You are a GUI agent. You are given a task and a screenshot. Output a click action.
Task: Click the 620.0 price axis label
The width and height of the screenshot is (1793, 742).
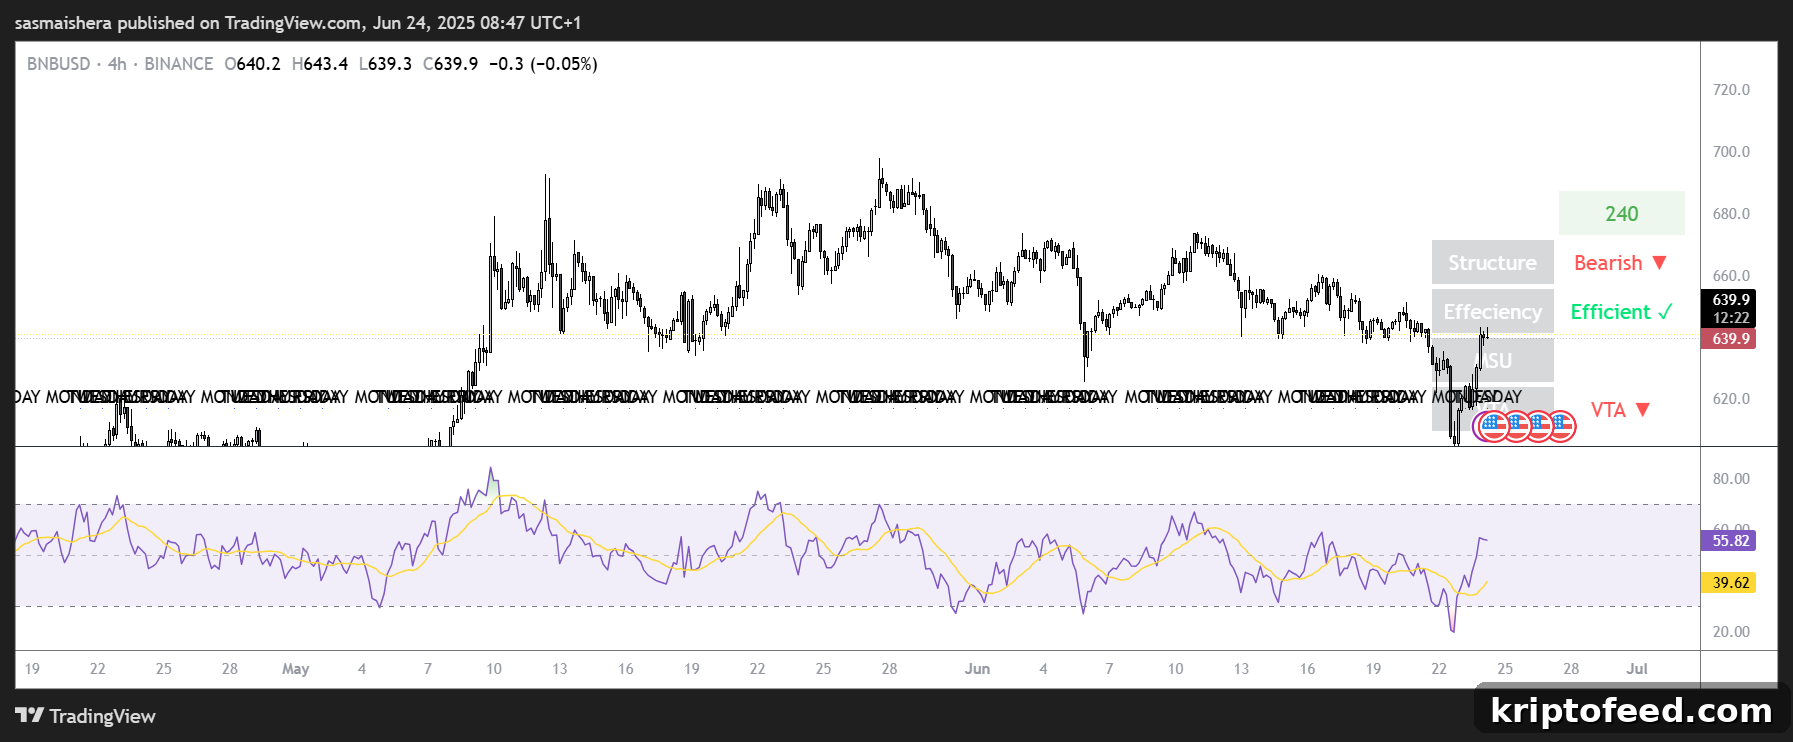1731,399
